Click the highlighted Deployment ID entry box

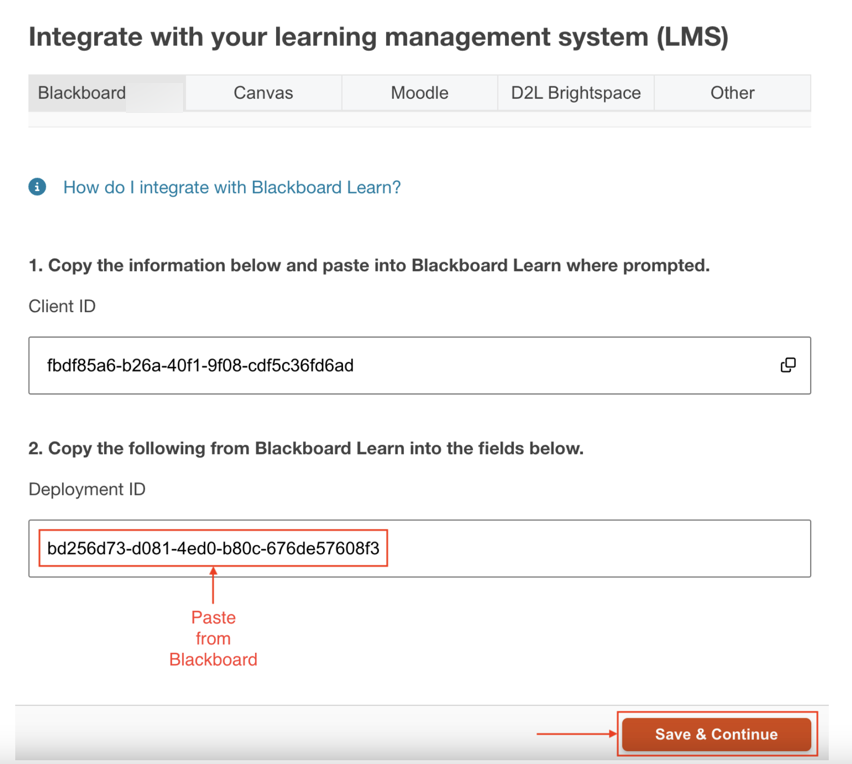pyautogui.click(x=213, y=548)
